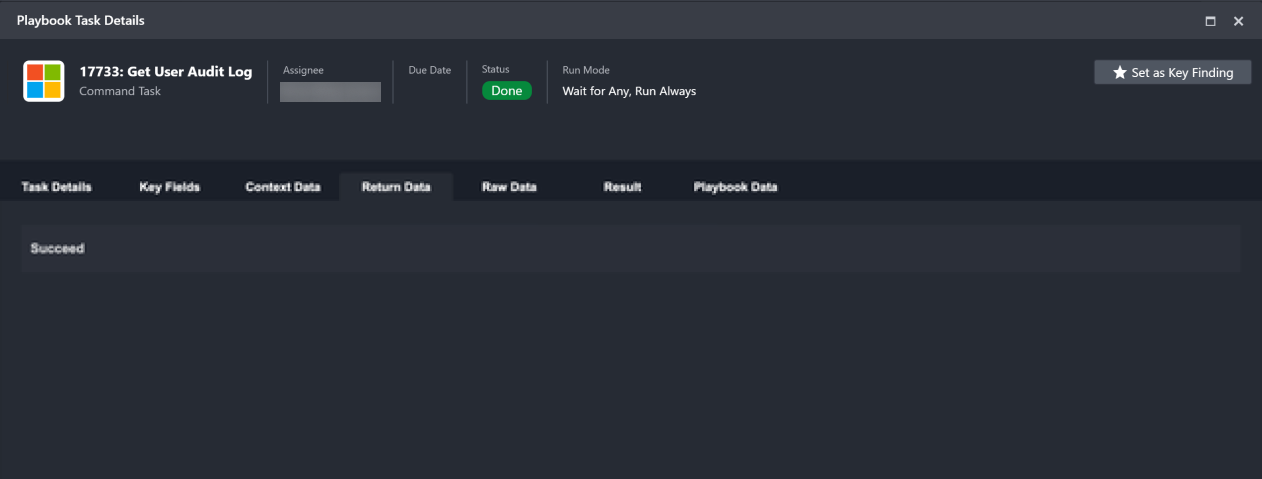The width and height of the screenshot is (1262, 479).
Task: Go to the Result tab
Action: 622,187
